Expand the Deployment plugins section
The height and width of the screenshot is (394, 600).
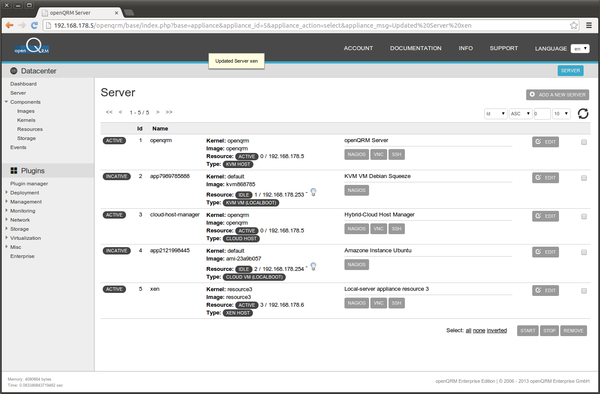[7, 192]
